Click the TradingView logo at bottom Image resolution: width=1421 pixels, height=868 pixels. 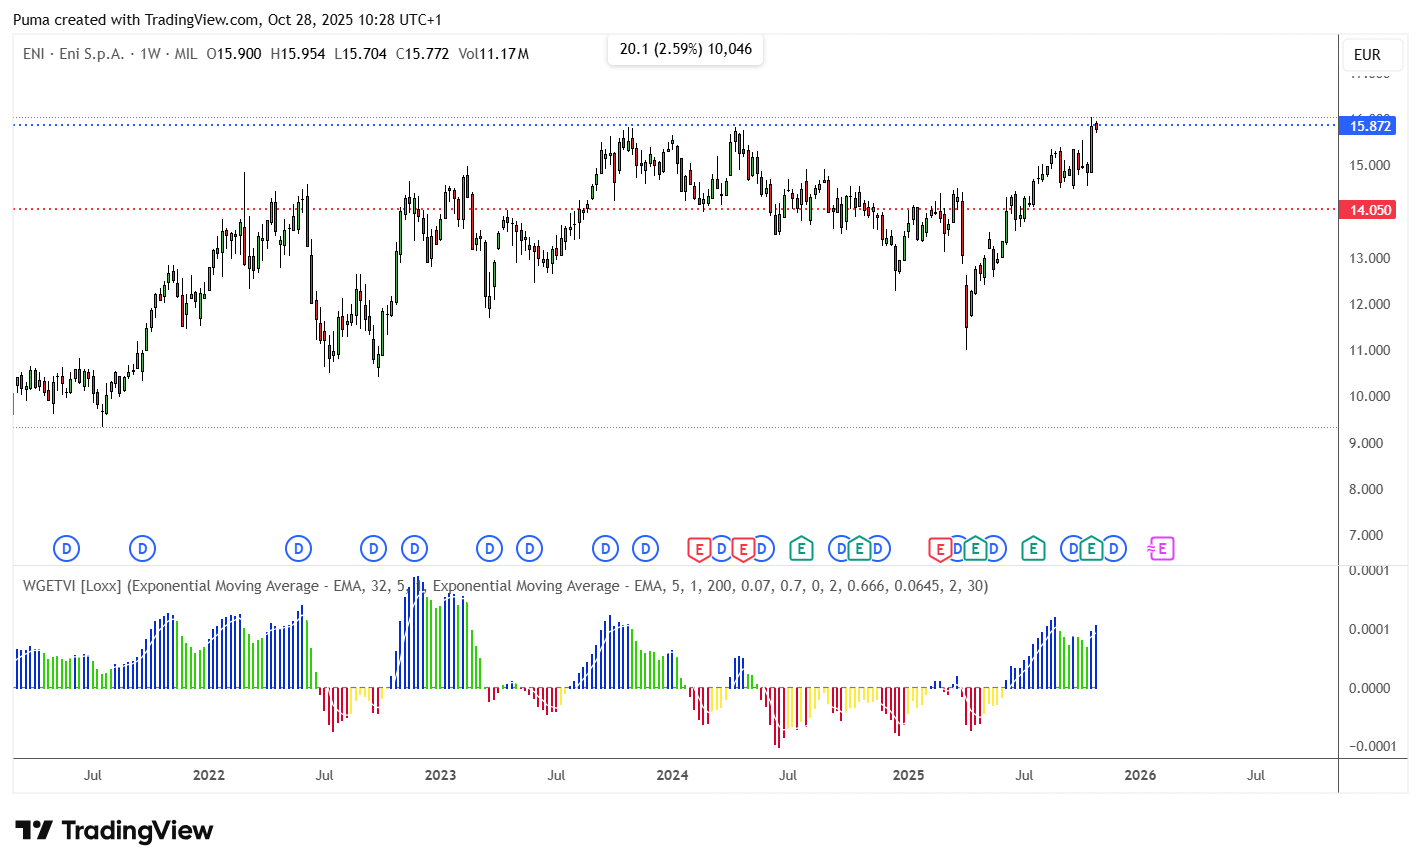point(114,831)
